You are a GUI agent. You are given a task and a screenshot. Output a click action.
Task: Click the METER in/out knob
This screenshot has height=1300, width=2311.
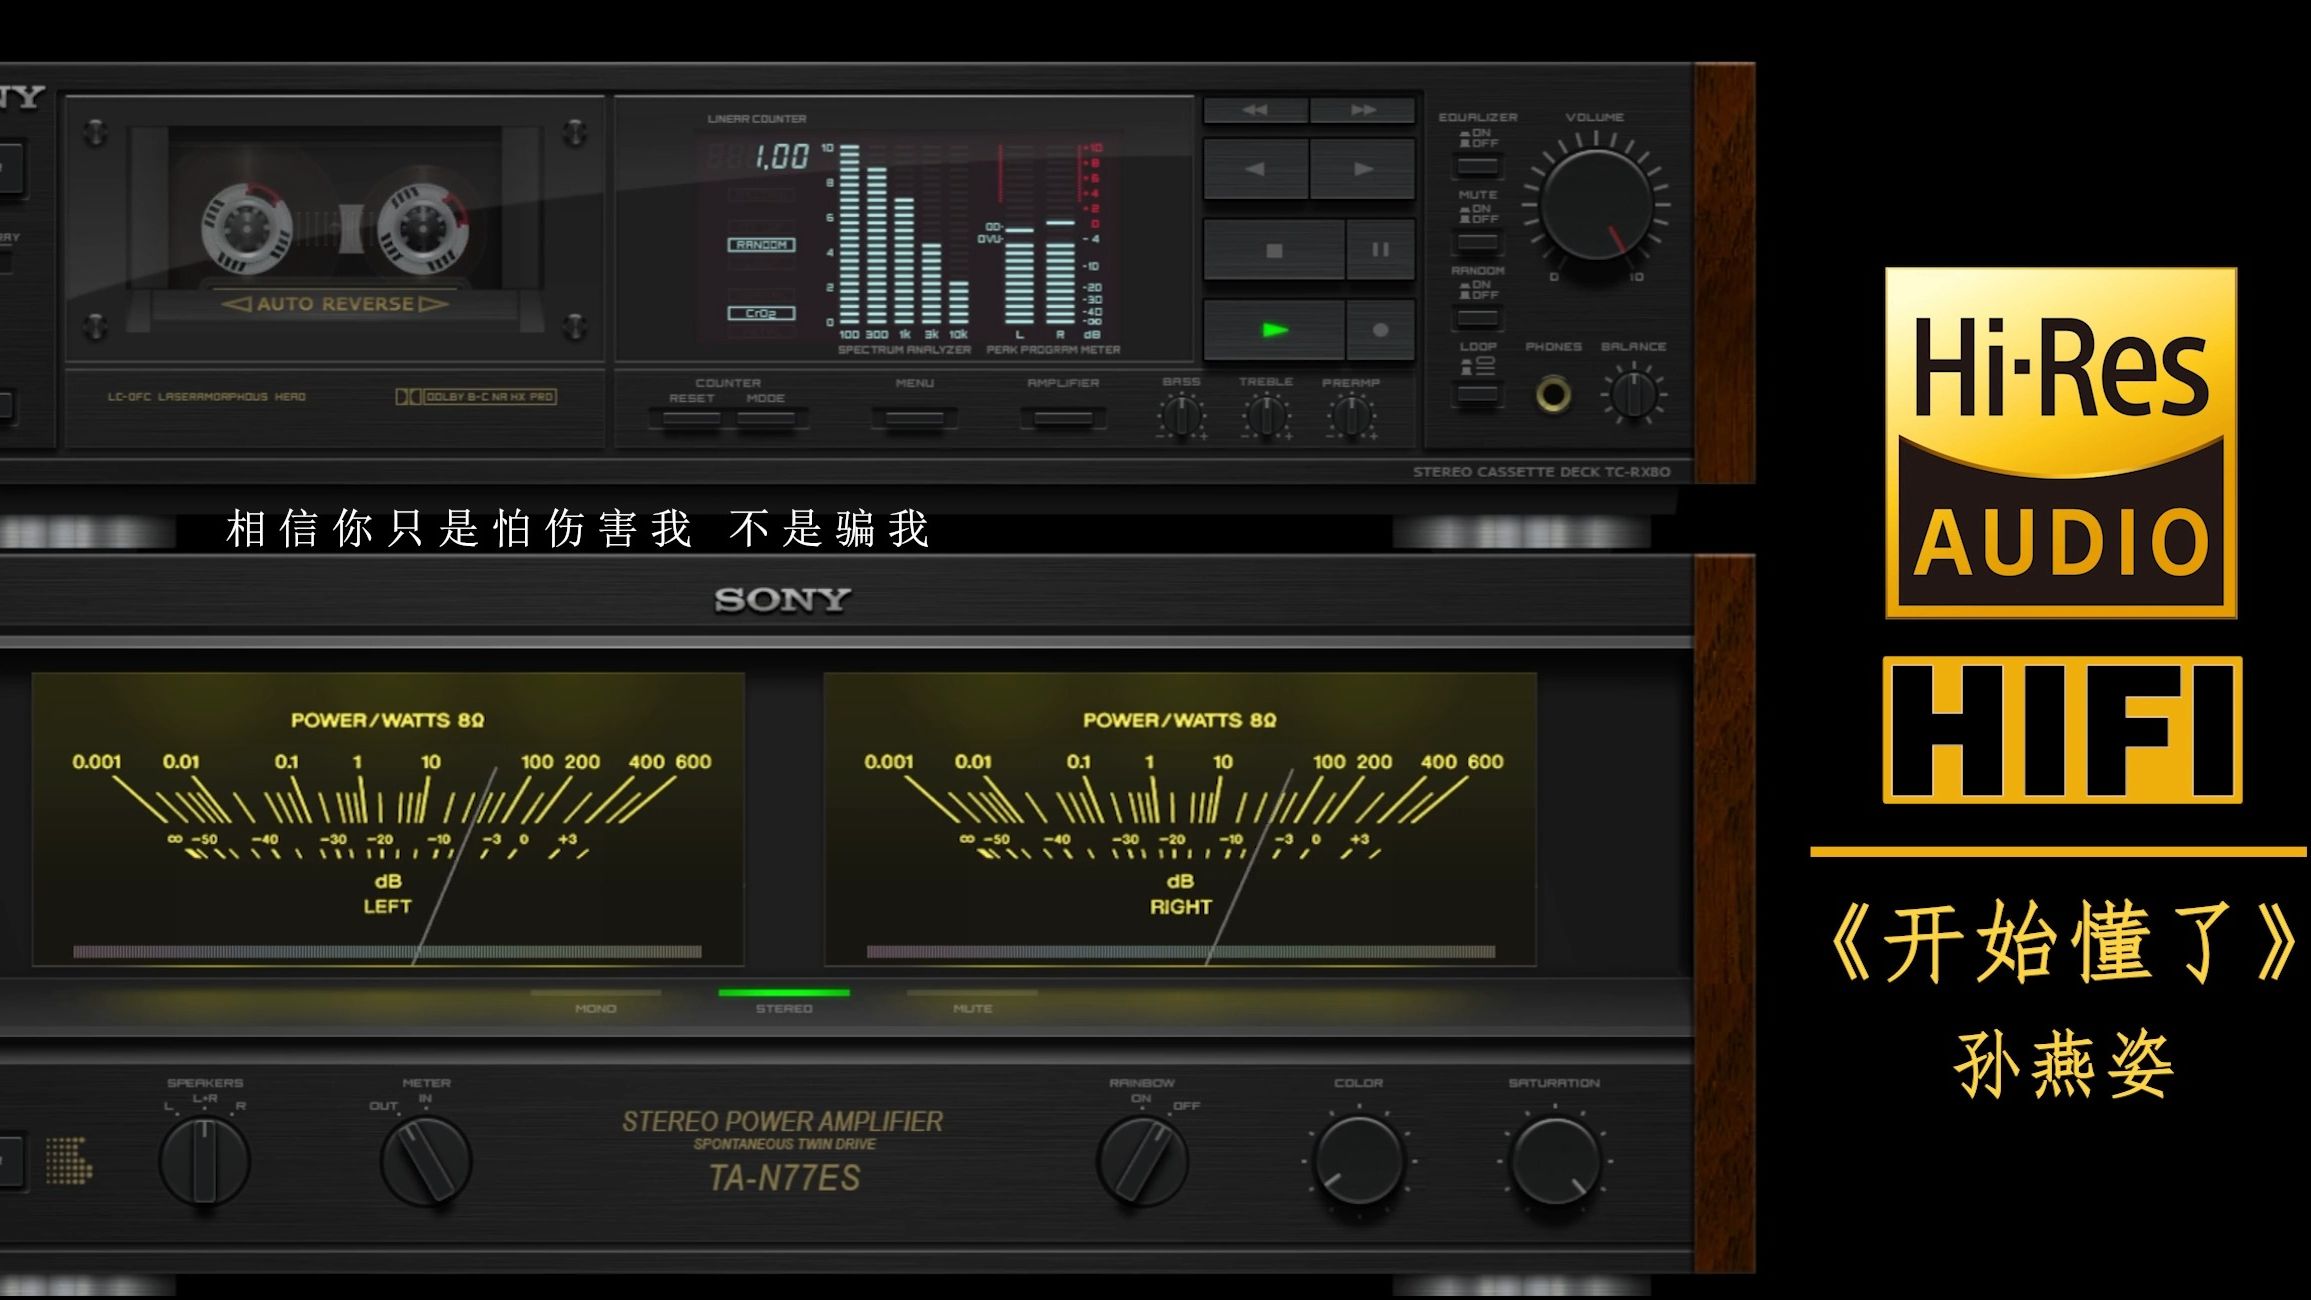tap(426, 1161)
